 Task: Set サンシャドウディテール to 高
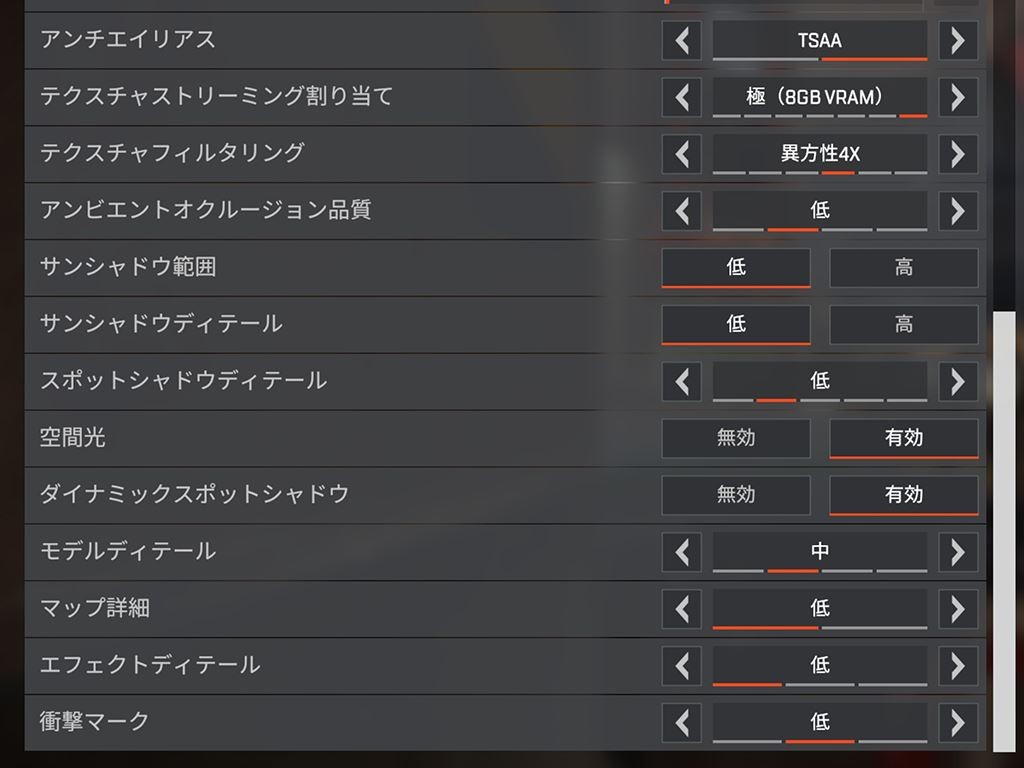(904, 324)
